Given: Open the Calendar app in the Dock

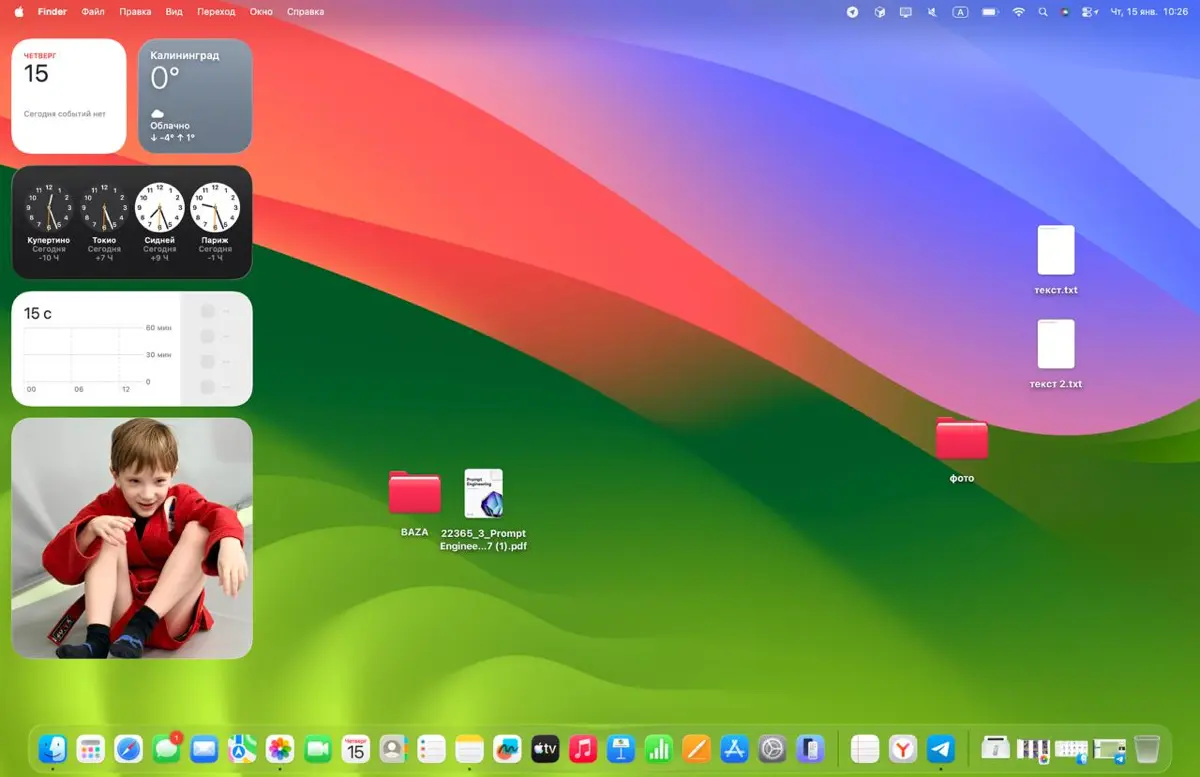Looking at the screenshot, I should (356, 748).
